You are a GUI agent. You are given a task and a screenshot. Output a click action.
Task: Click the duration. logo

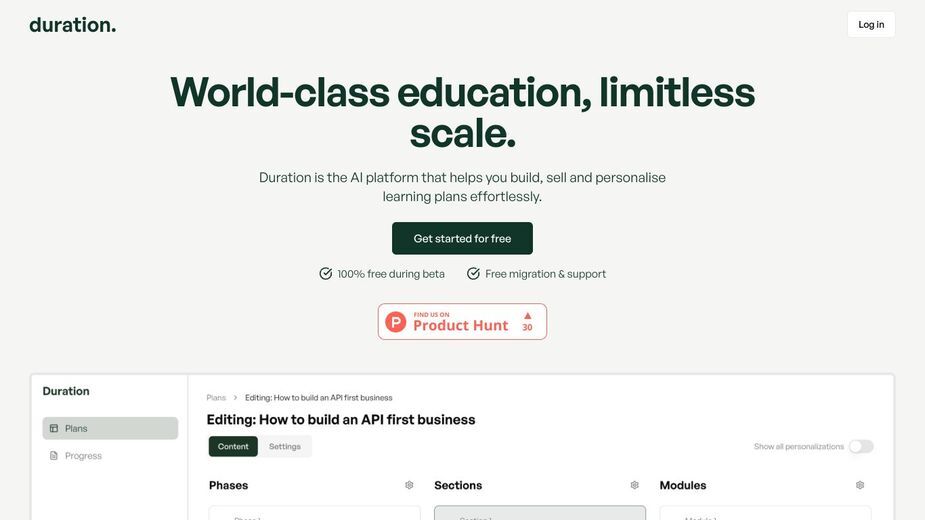point(73,25)
